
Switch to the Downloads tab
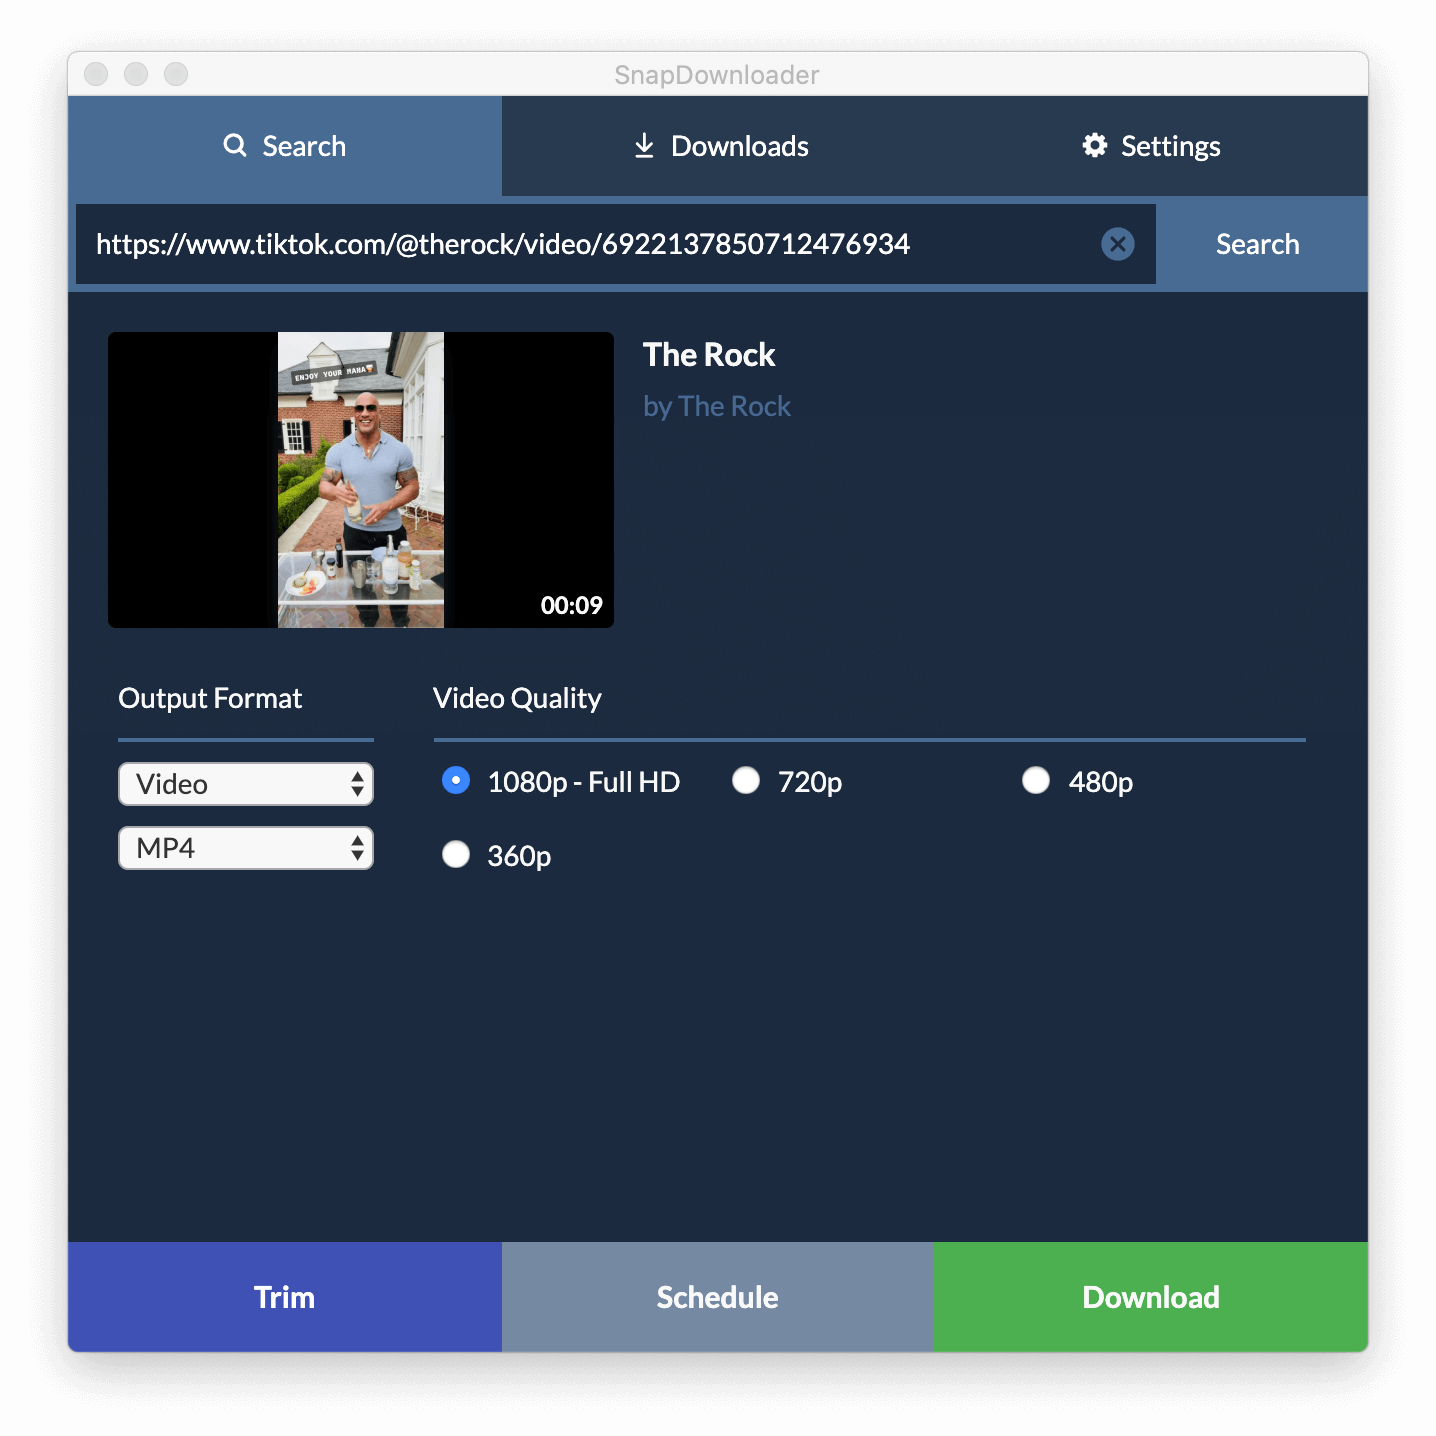tap(718, 146)
